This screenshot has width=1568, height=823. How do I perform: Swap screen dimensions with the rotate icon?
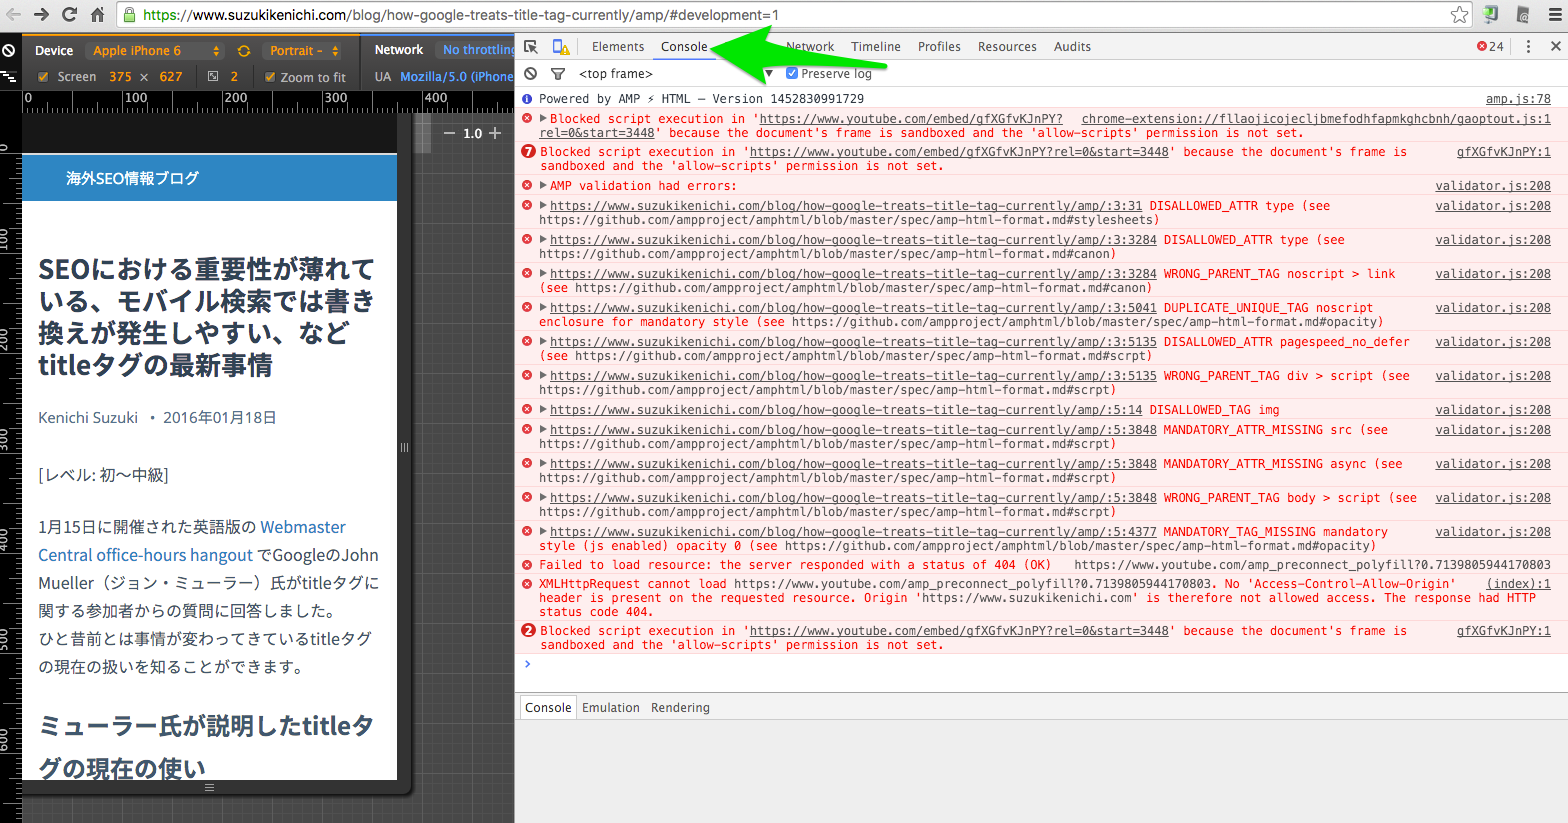point(244,51)
